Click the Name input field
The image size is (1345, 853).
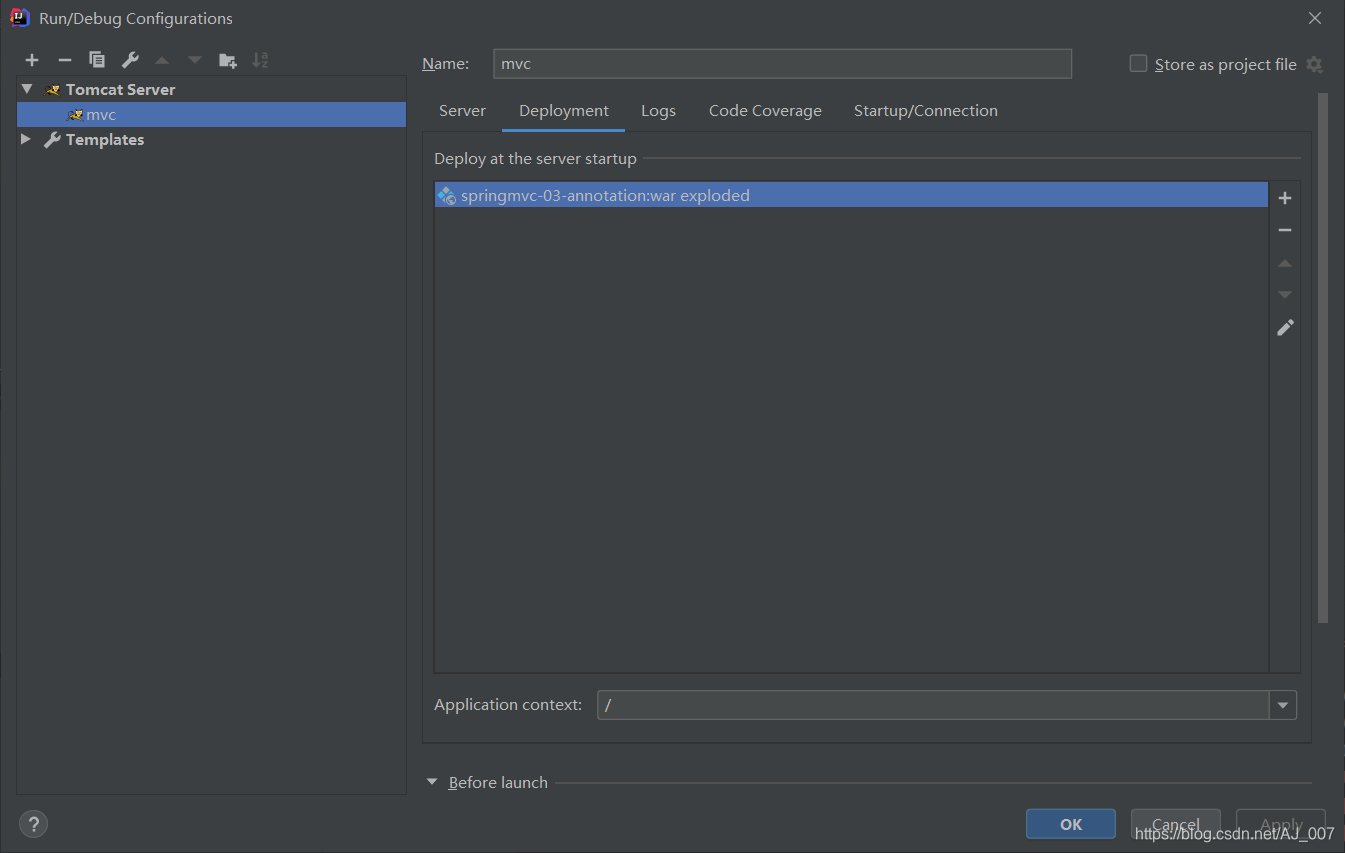pyautogui.click(x=782, y=64)
